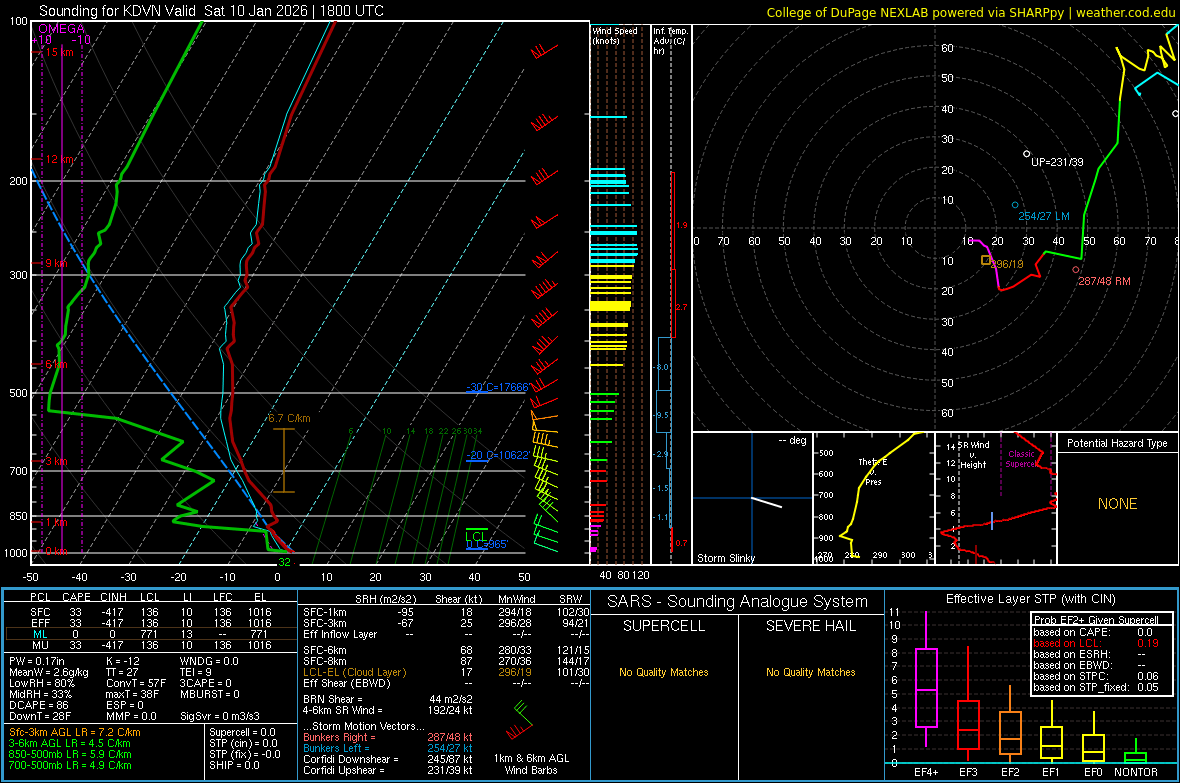This screenshot has width=1180, height=783.
Task: Click the Storm Slinky label
Action: coord(725,558)
